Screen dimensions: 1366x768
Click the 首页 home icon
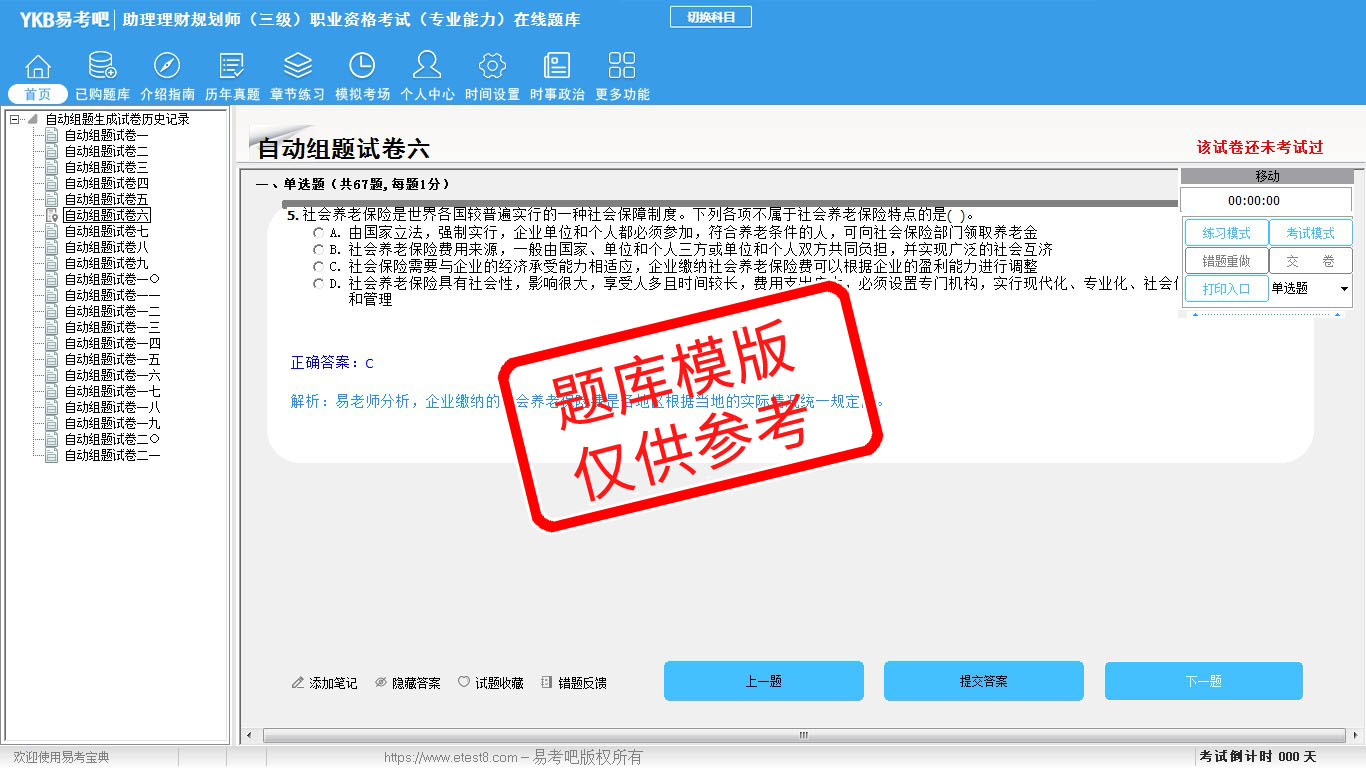point(38,67)
